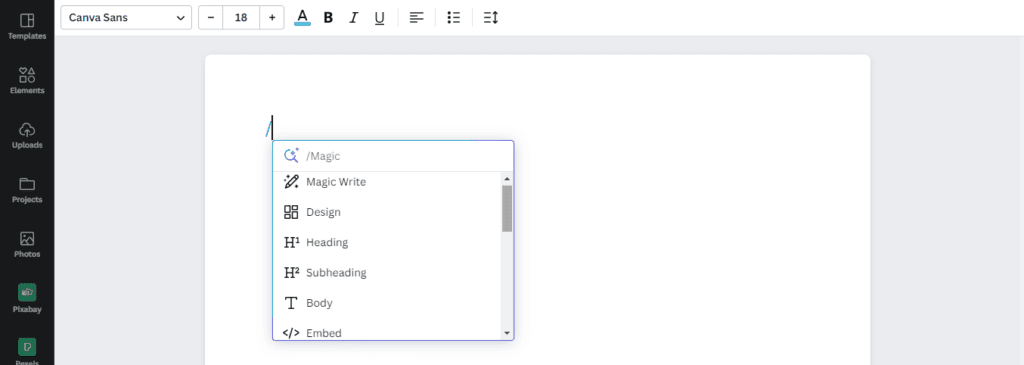The width and height of the screenshot is (1024, 365).
Task: Click the Magic Write wand icon
Action: point(291,182)
